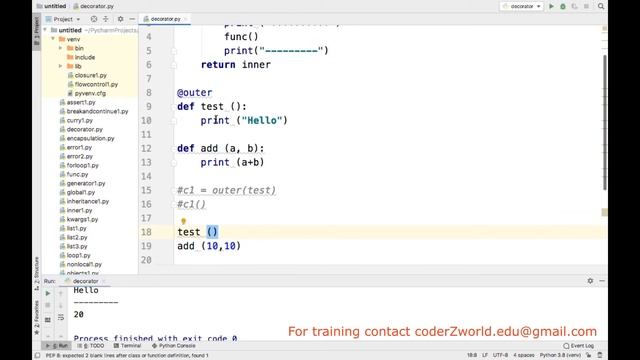This screenshot has height=360, width=640.
Task: Toggle fold marker on line 13
Action: tap(173, 162)
